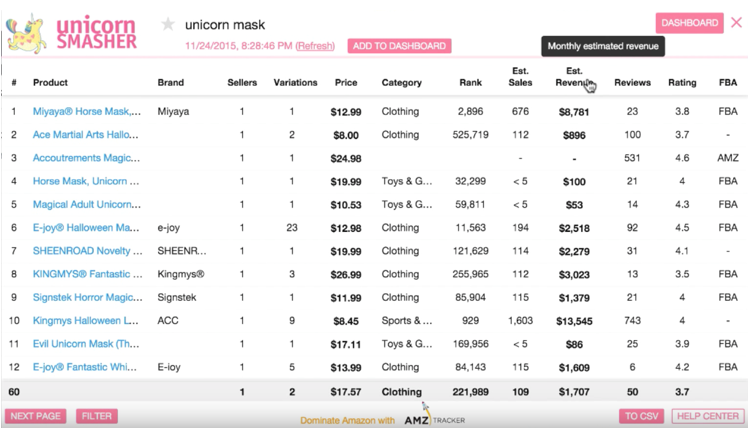Open the Filter options
Screen dimensions: 752x433
(x=97, y=416)
